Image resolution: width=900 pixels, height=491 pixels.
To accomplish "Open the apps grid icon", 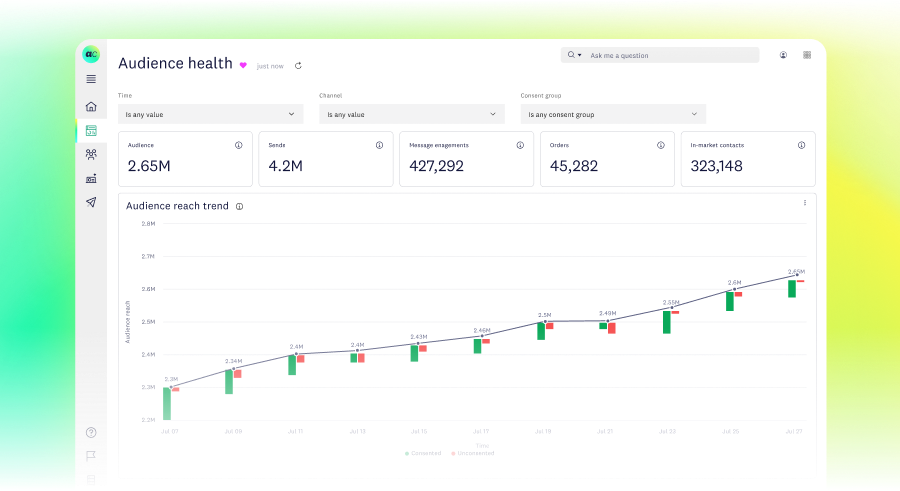I will click(807, 55).
